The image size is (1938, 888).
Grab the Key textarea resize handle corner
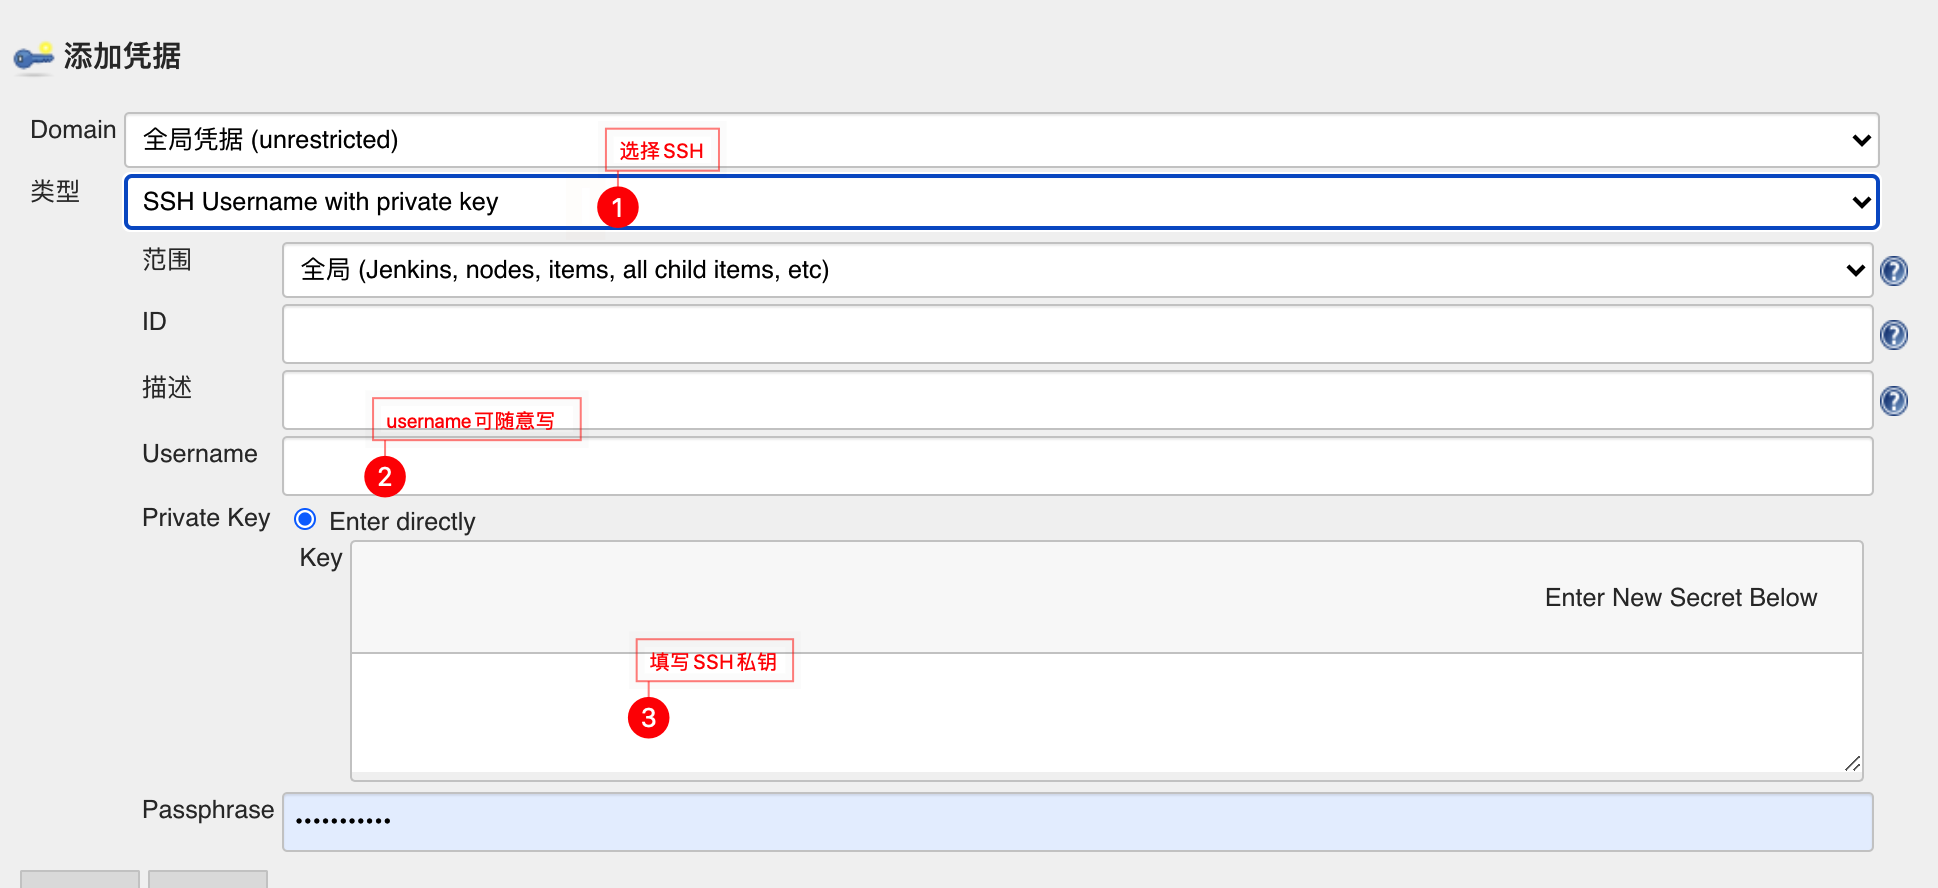click(1852, 764)
